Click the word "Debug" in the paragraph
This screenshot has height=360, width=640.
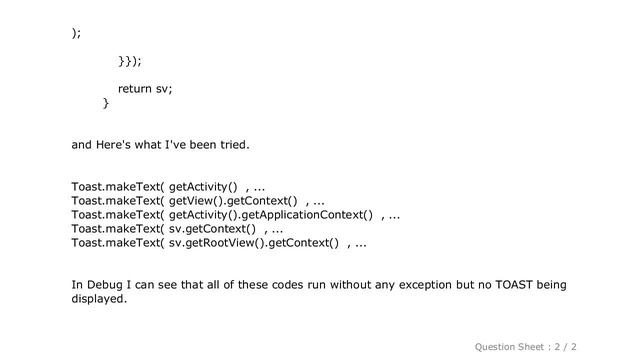(104, 284)
